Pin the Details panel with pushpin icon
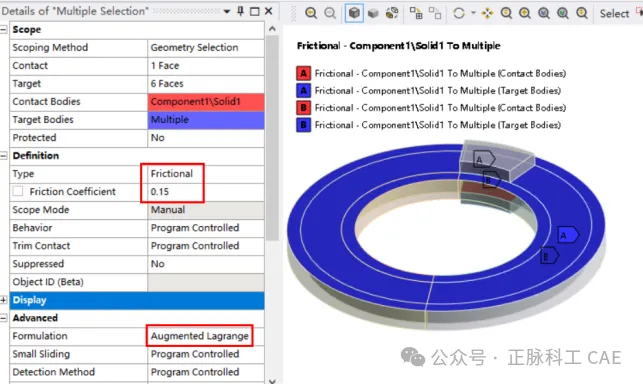Screen dimensions: 643x384 tap(240, 11)
